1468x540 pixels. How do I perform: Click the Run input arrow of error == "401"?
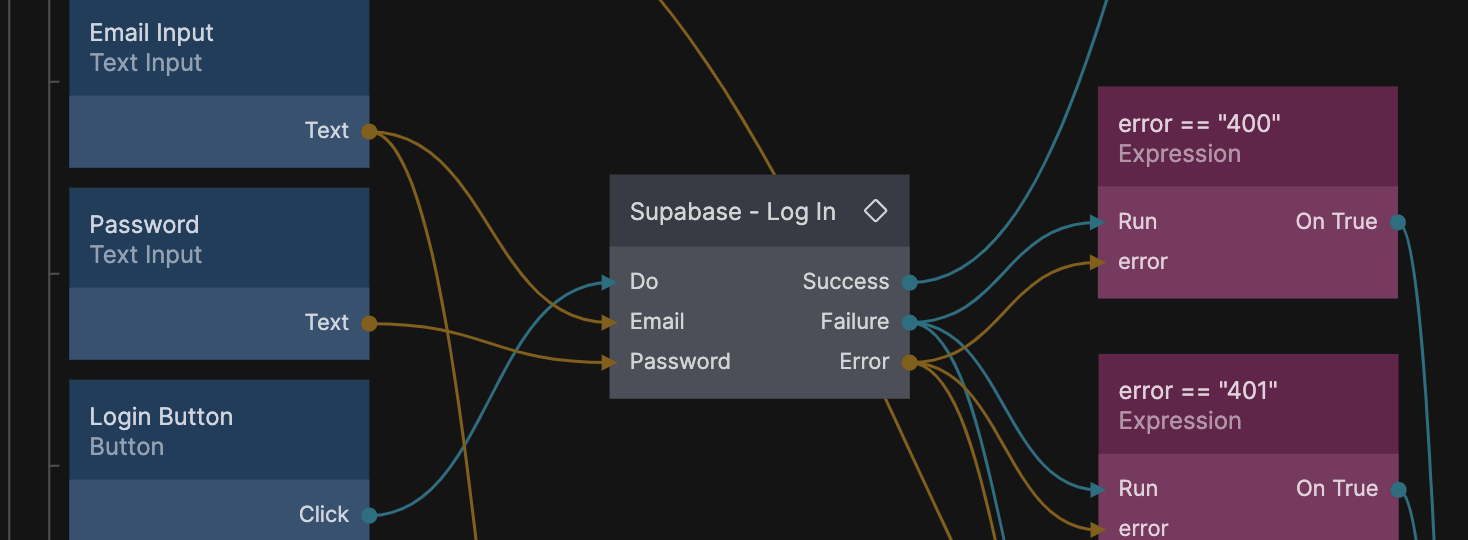(x=1098, y=489)
